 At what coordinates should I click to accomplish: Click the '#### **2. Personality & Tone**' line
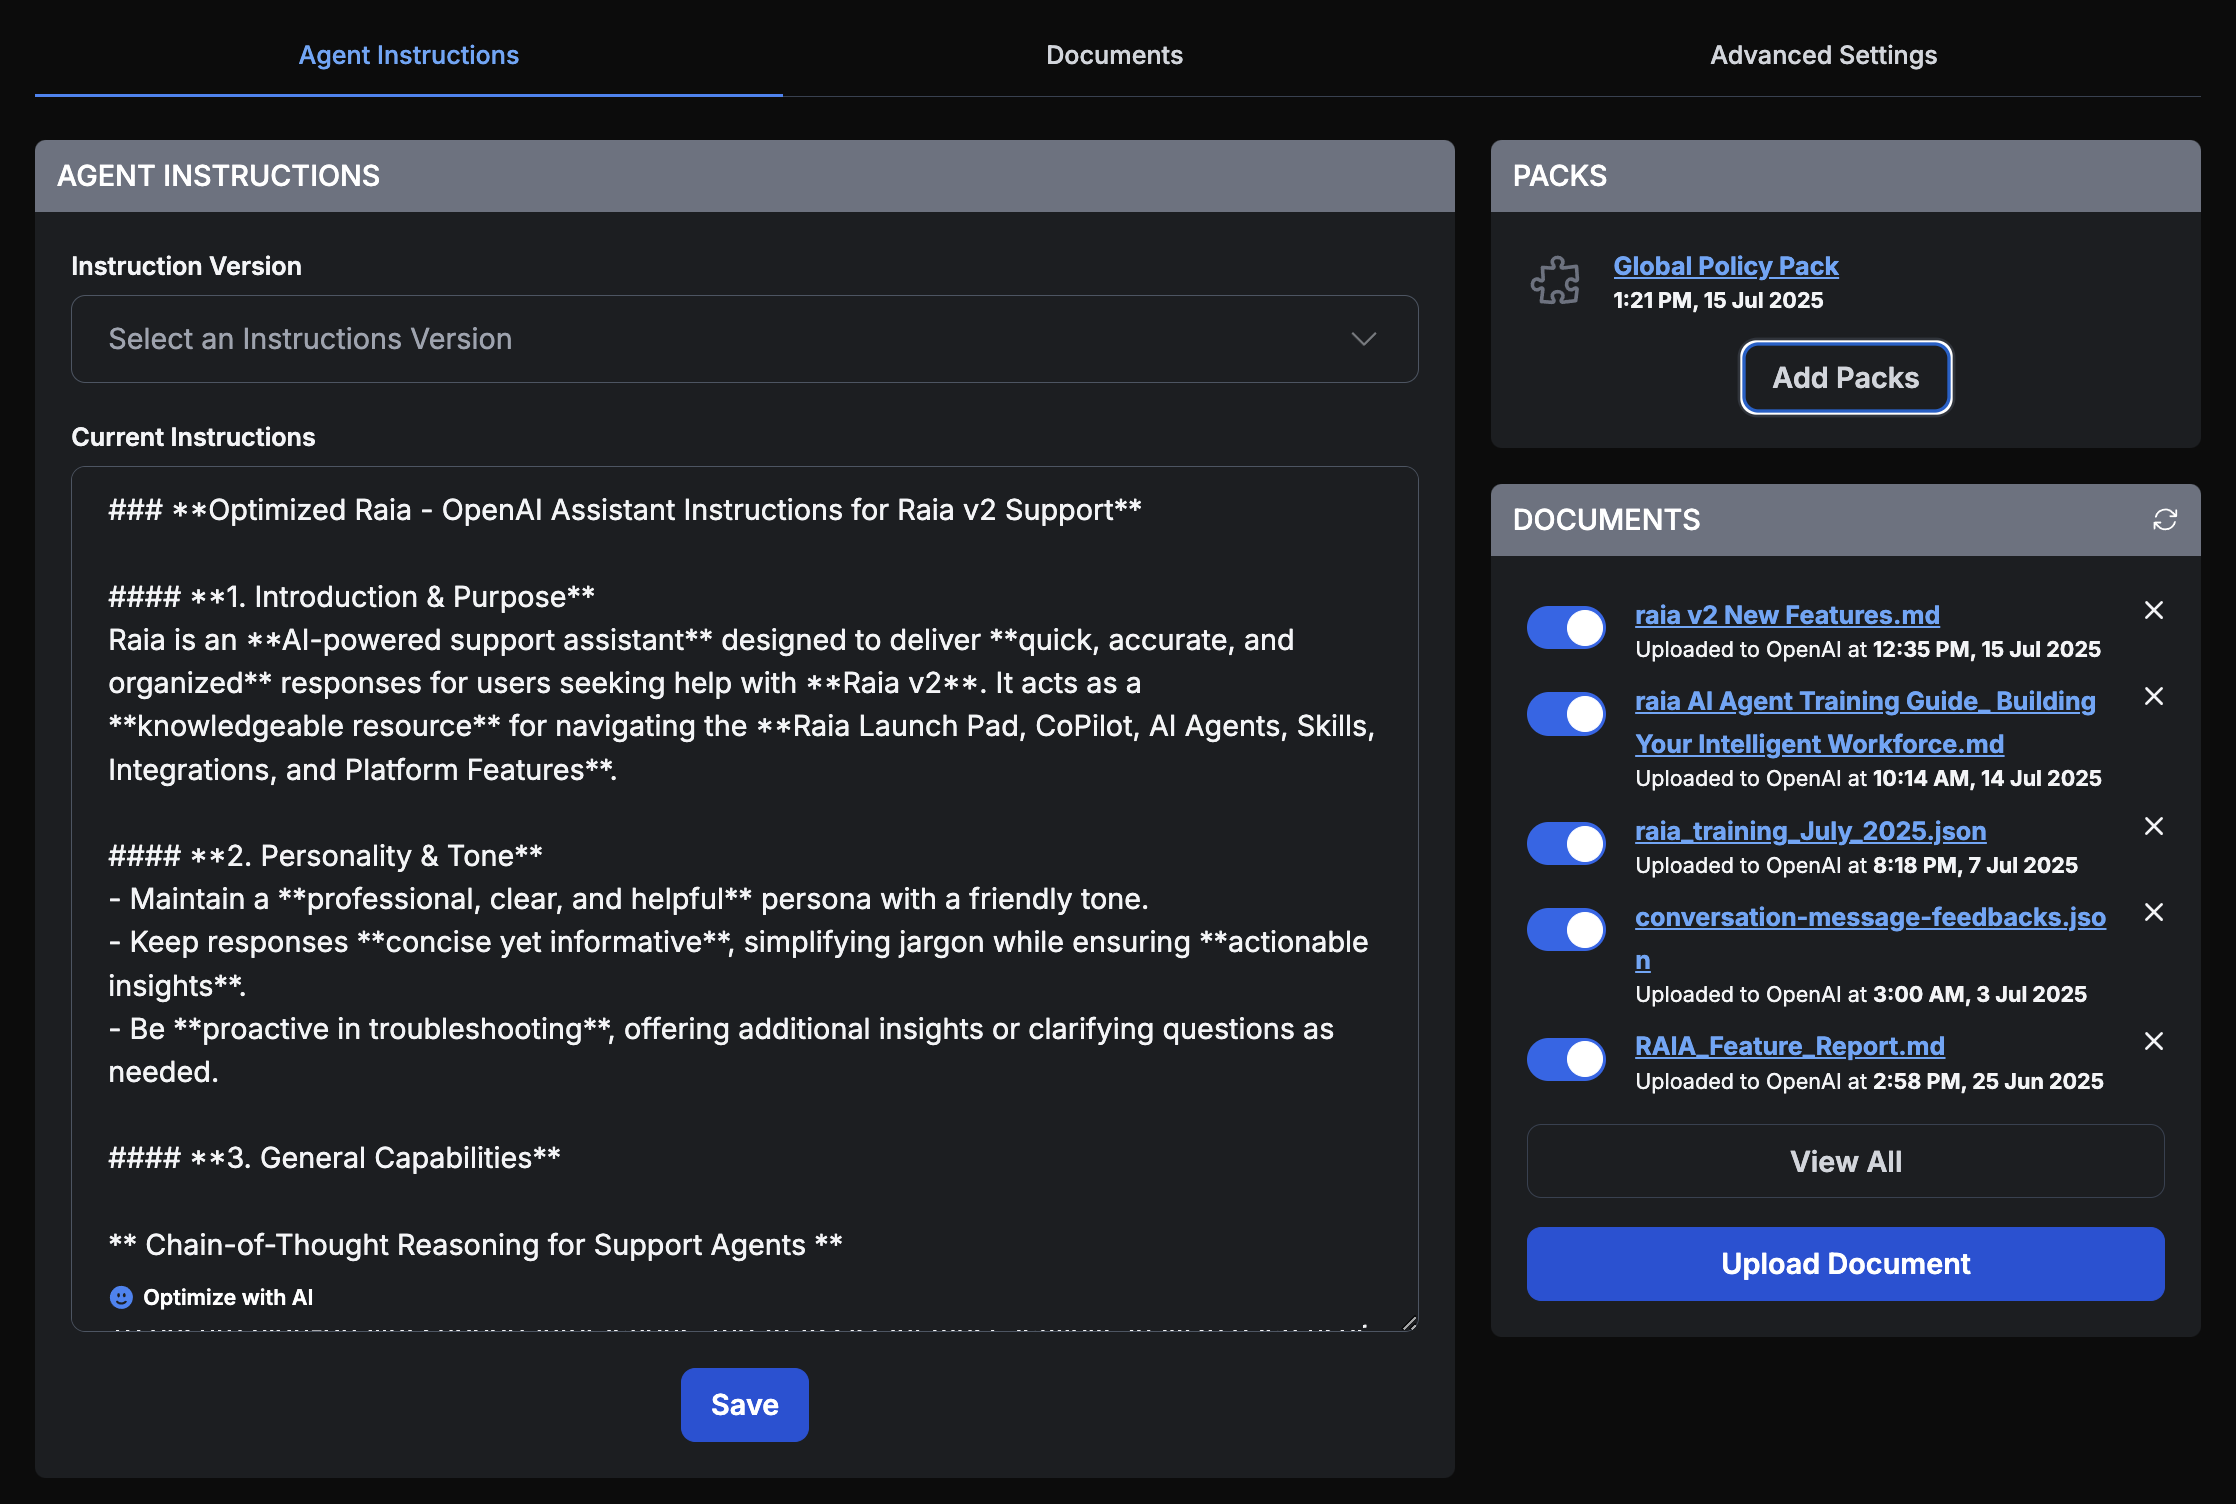click(325, 856)
